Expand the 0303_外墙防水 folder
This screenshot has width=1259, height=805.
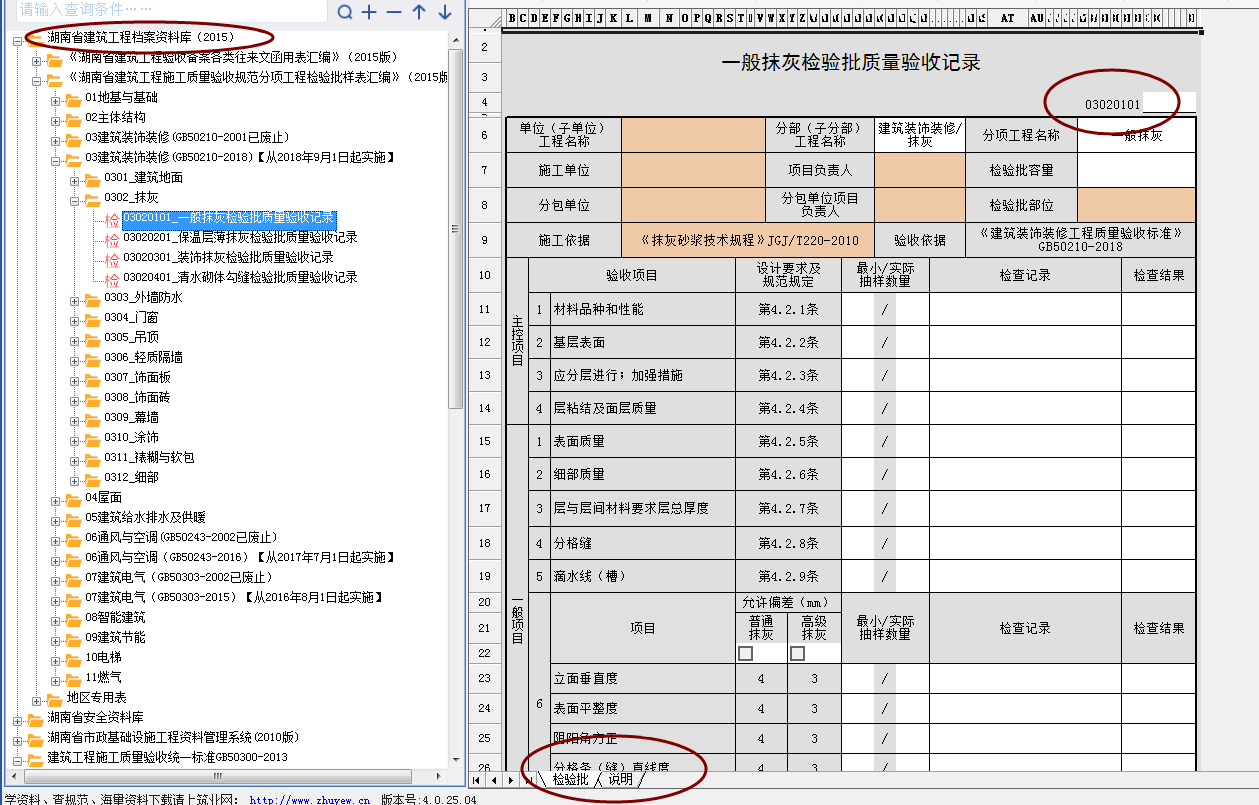75,298
